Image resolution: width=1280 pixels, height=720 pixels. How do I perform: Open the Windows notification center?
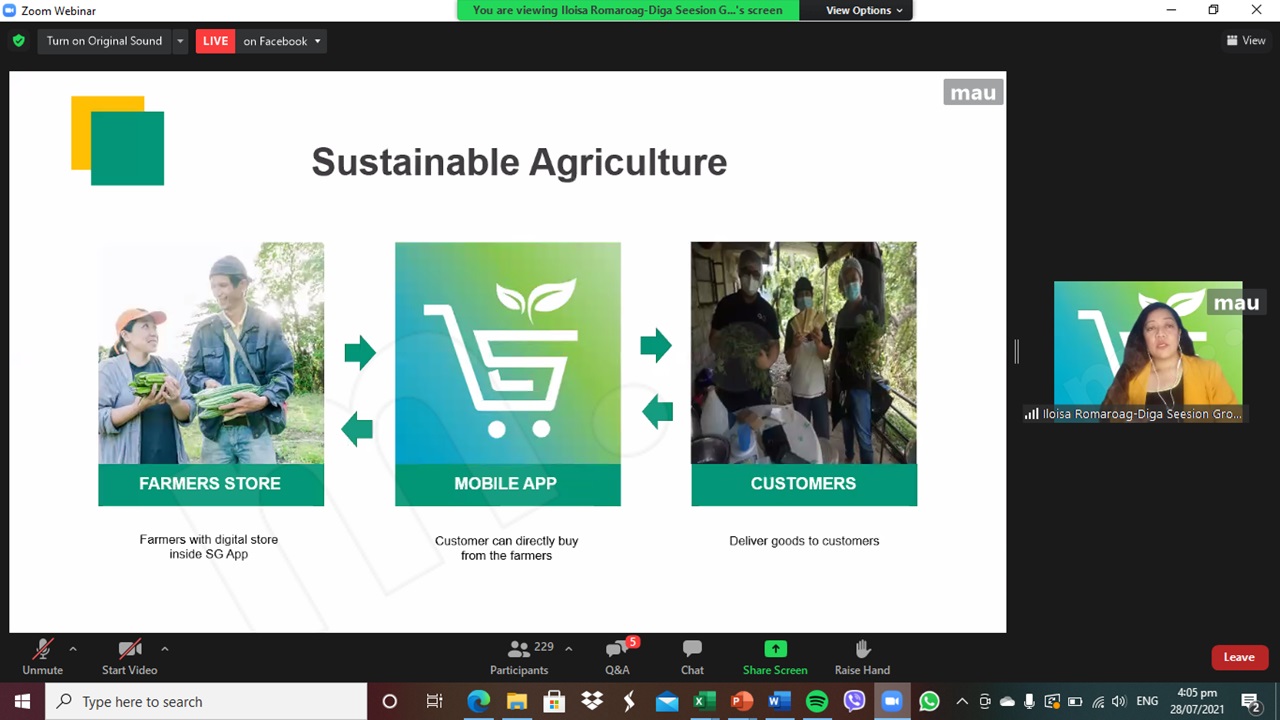(1250, 701)
